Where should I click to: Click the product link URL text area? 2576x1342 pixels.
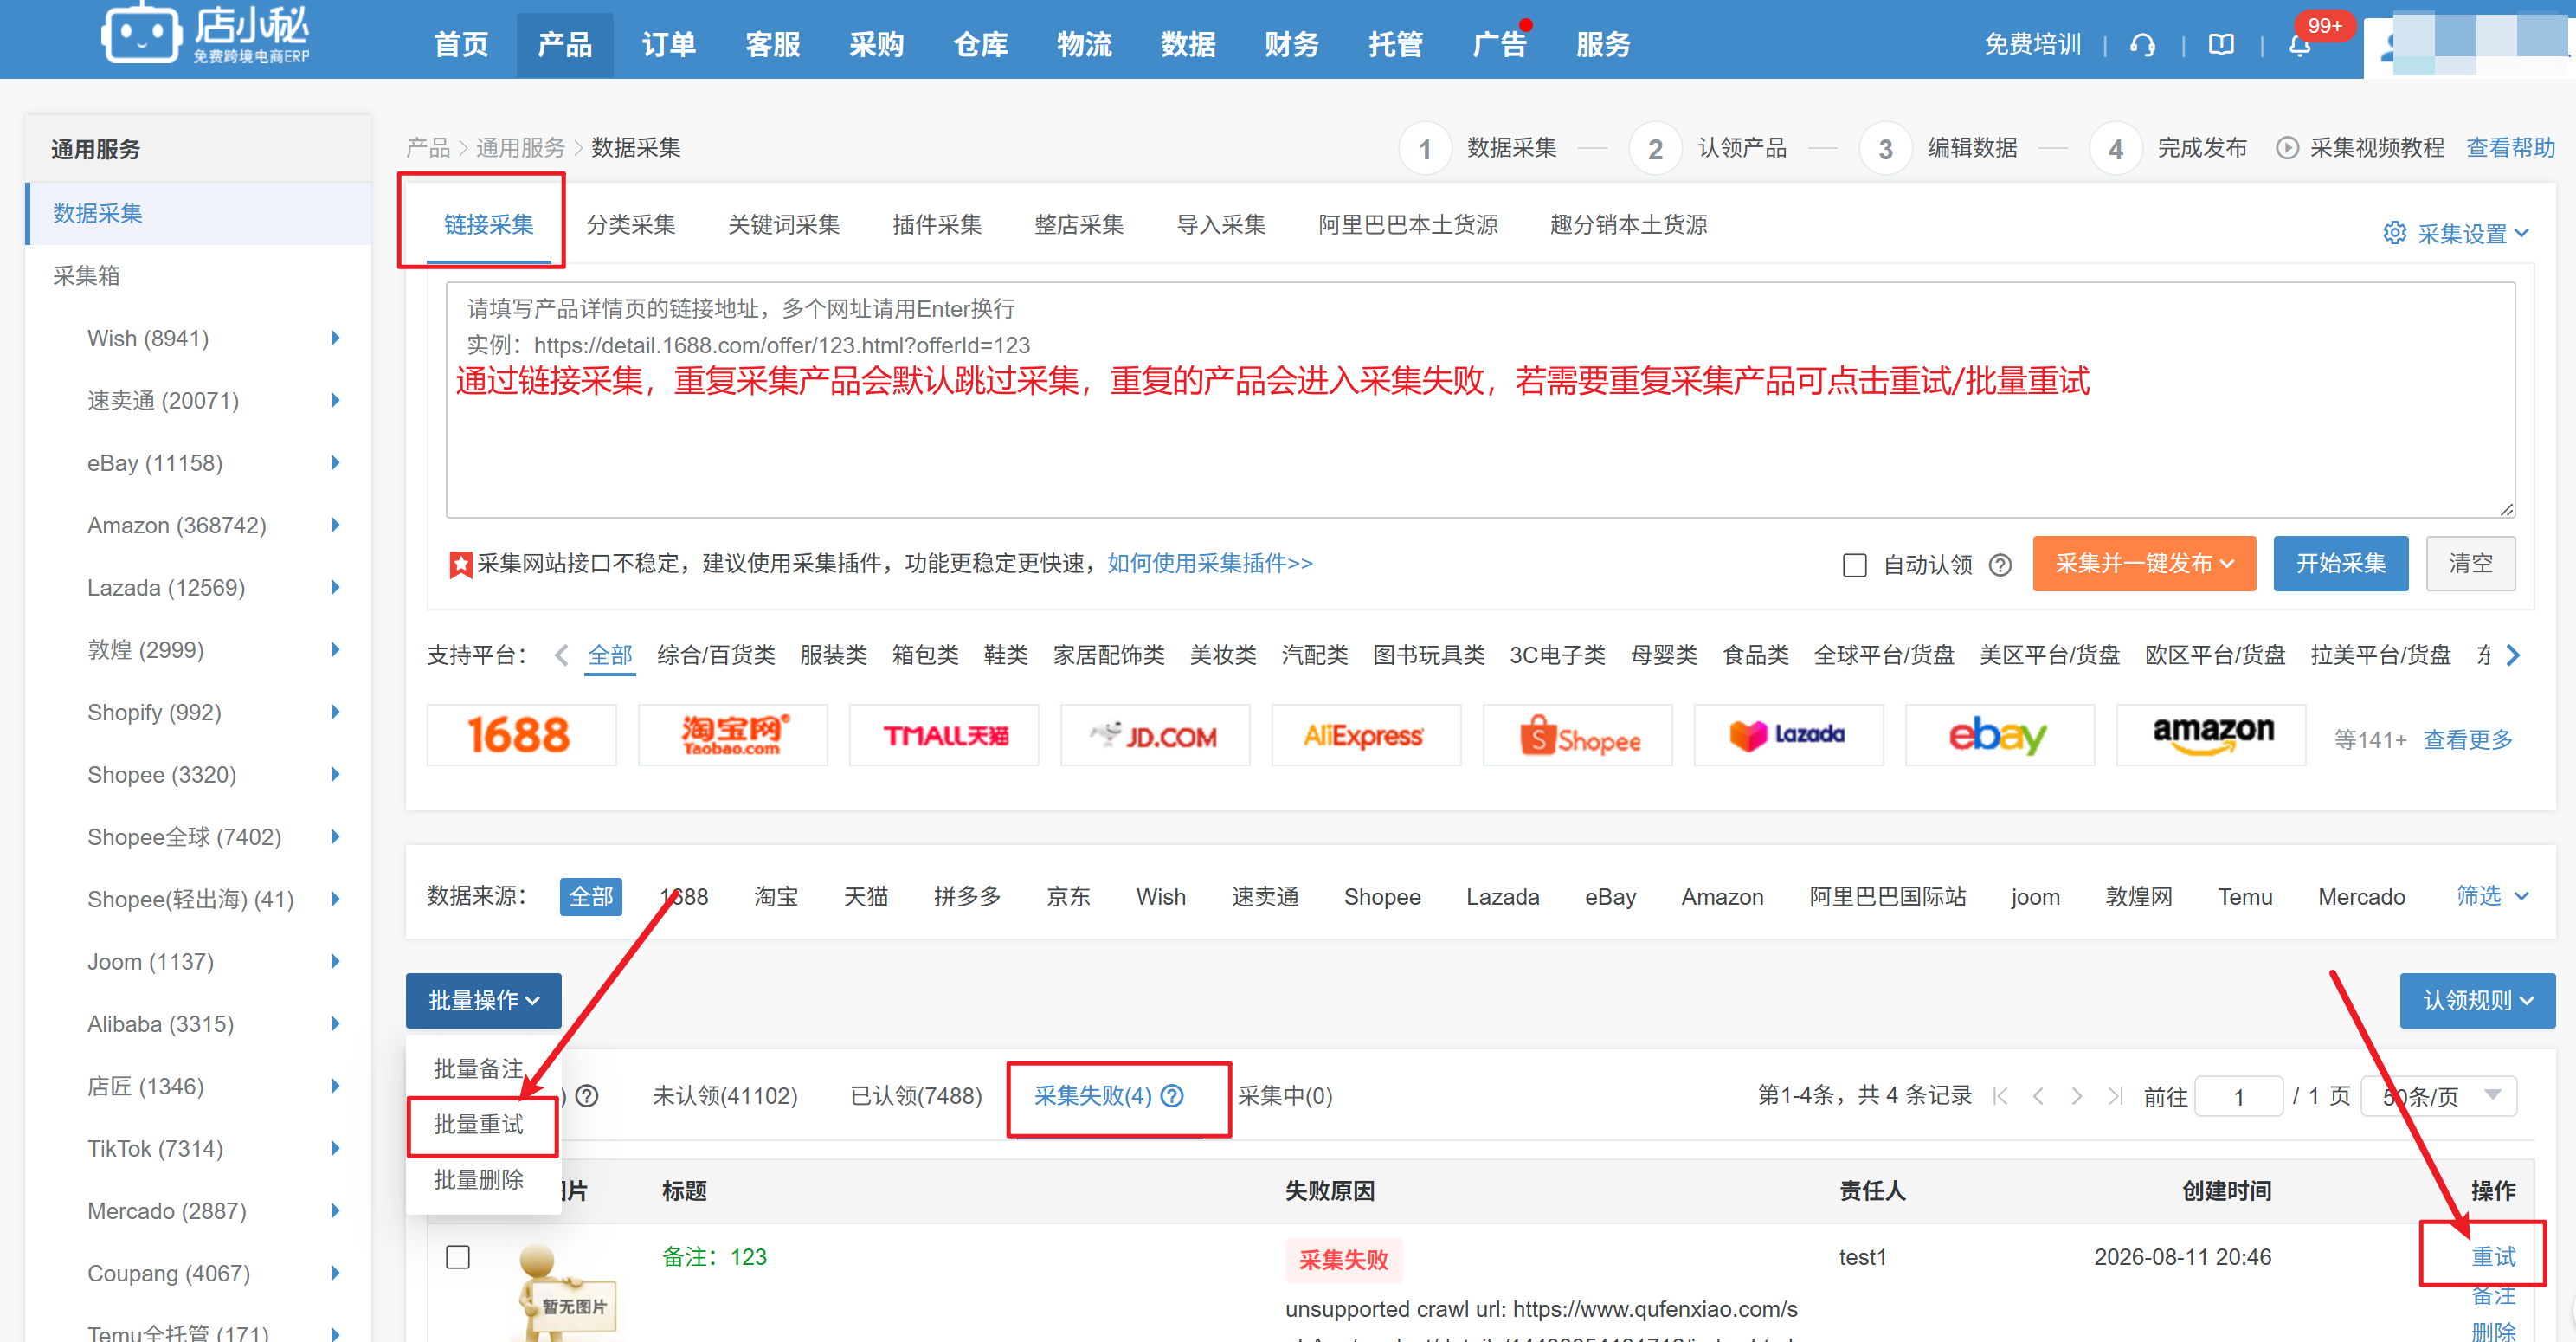tap(1480, 400)
